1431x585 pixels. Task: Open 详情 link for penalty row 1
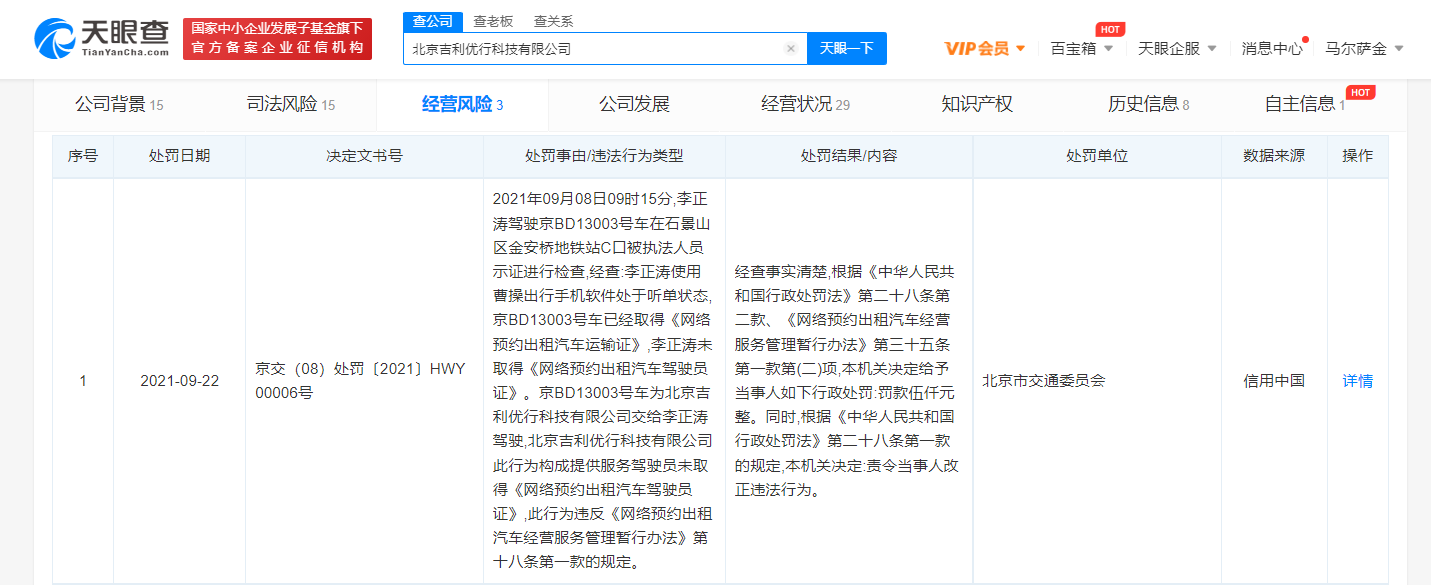coord(1357,381)
